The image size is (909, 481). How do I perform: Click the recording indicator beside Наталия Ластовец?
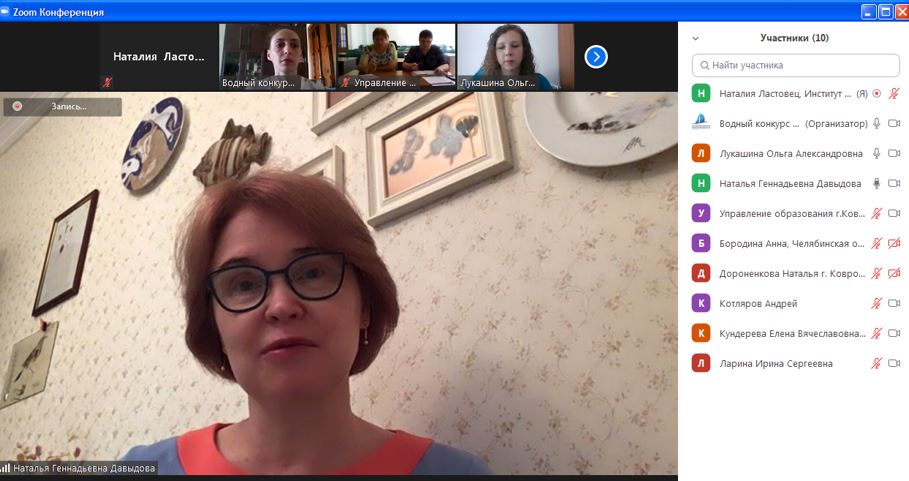(x=876, y=93)
